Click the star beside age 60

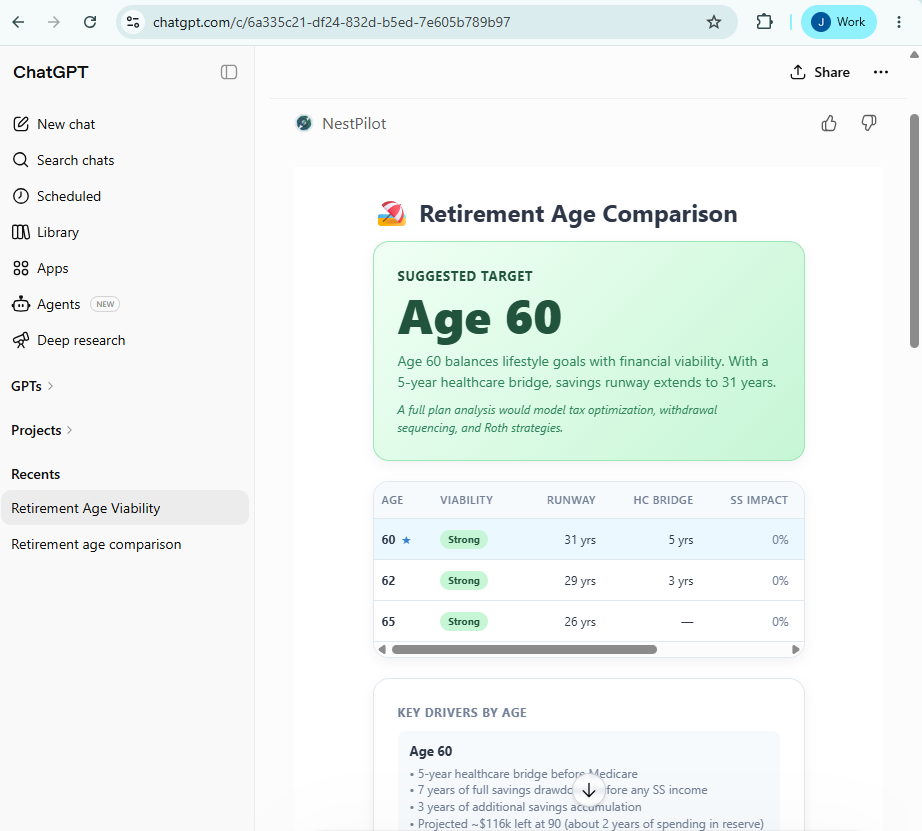click(x=406, y=540)
